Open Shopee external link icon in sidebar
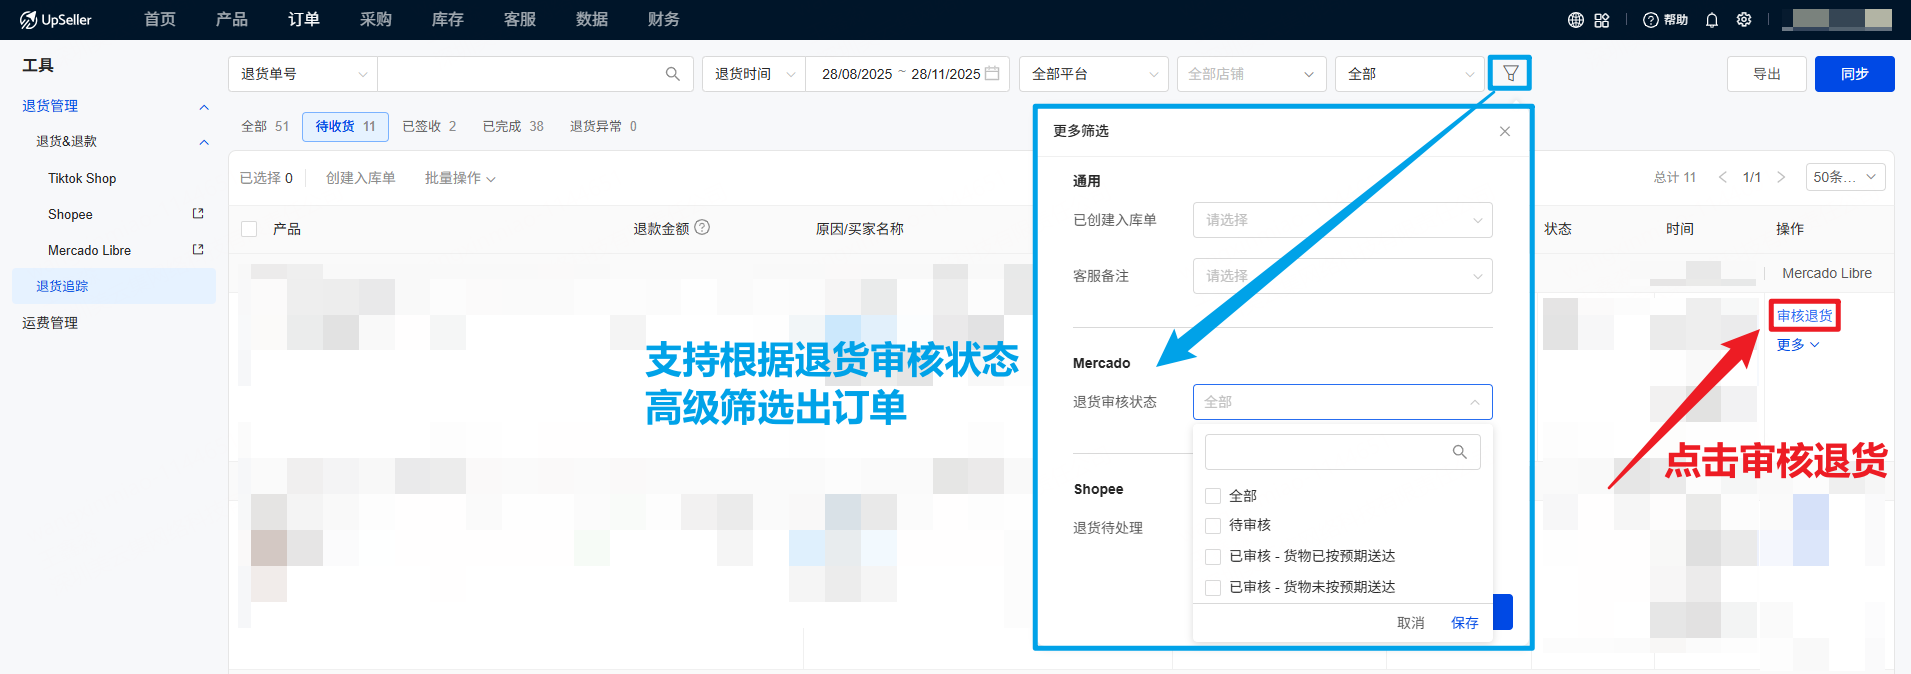Screen dimensions: 1911x674 coord(198,214)
